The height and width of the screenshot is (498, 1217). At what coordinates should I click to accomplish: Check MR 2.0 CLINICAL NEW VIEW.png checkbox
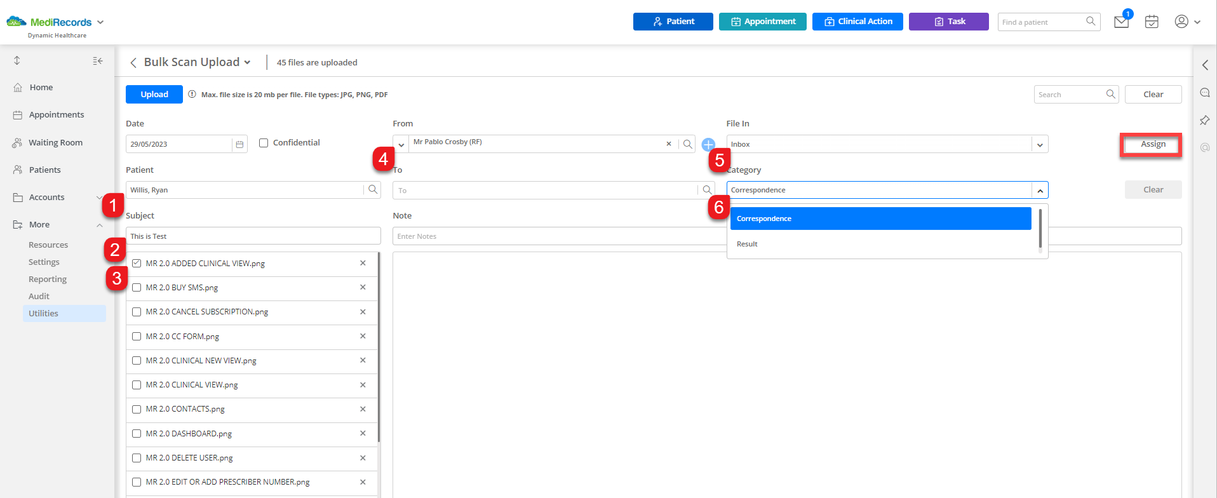coord(137,360)
